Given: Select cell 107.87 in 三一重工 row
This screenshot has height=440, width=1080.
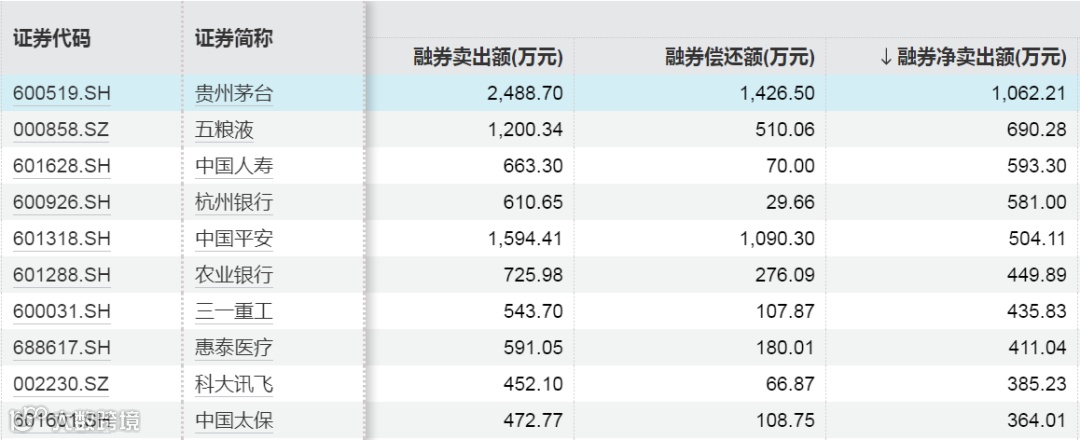Looking at the screenshot, I should [x=784, y=311].
